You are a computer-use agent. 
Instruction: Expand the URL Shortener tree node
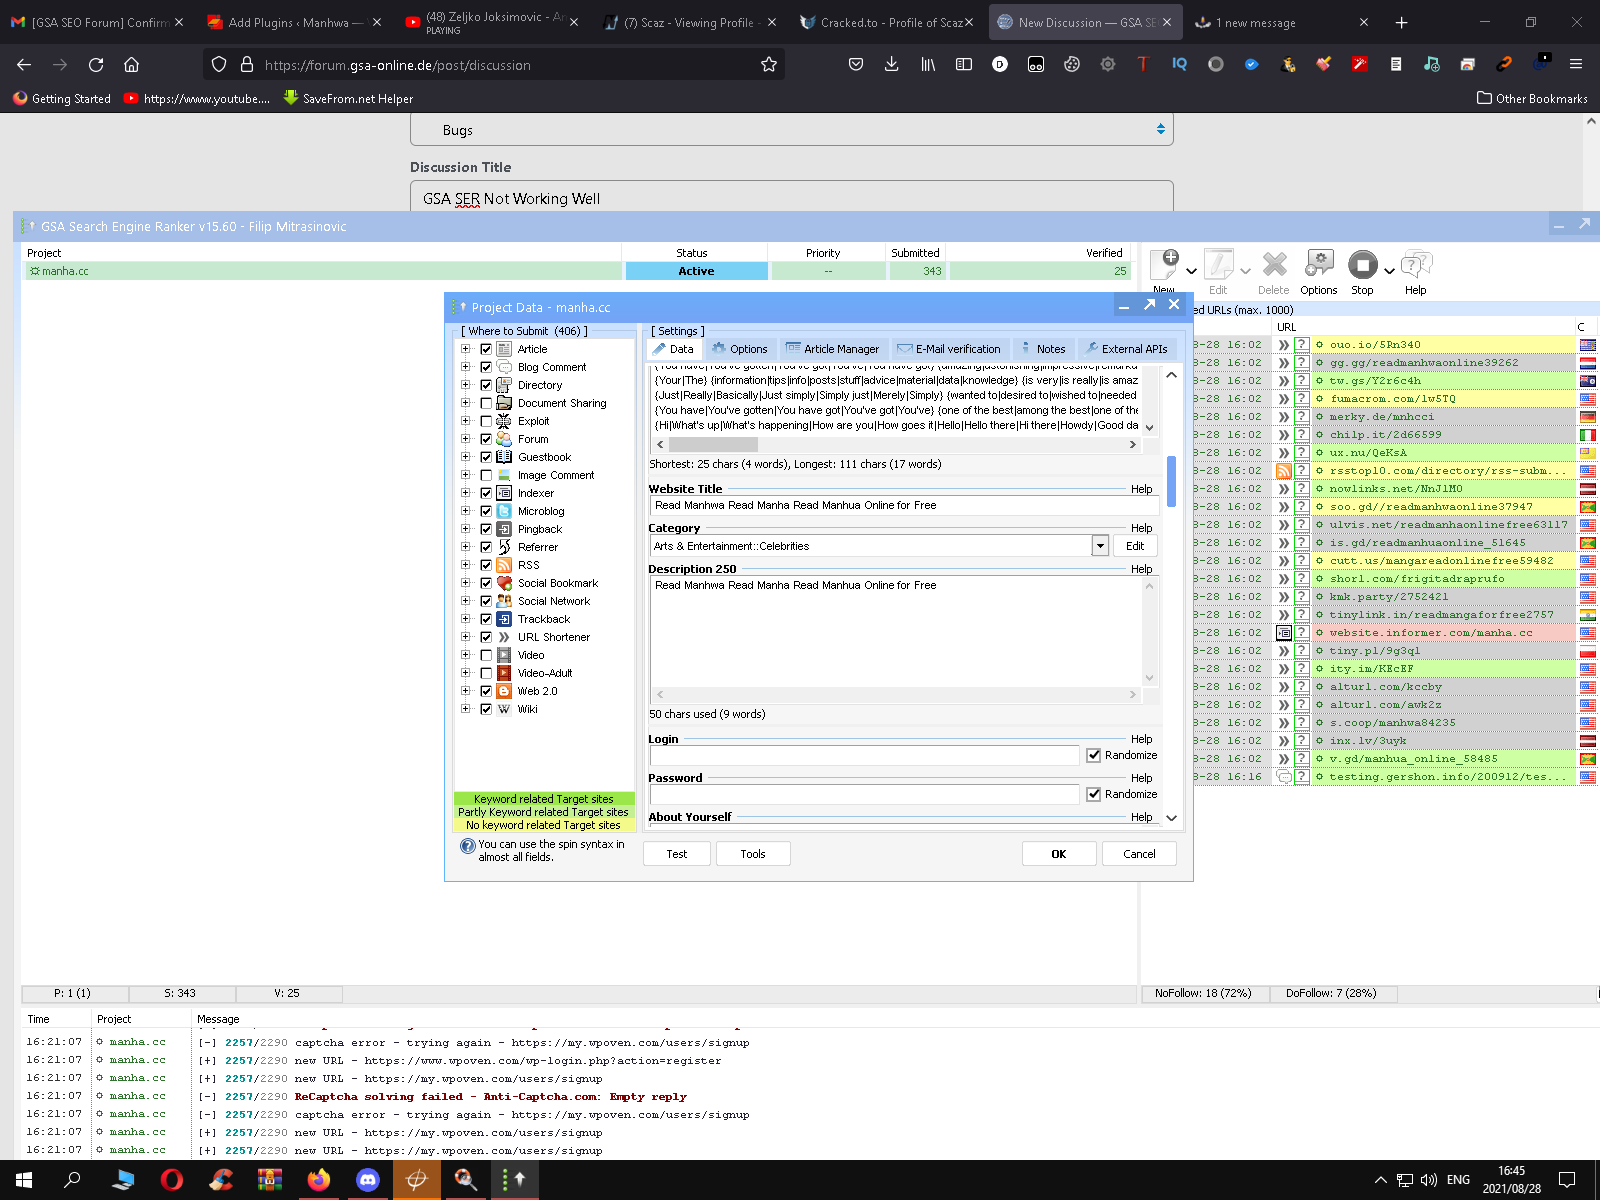coord(465,637)
